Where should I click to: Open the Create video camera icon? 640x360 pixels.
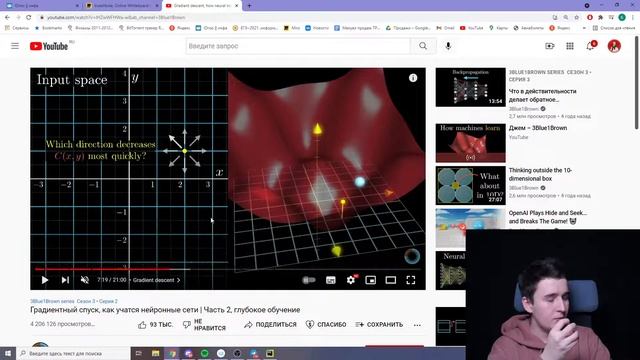click(550, 46)
